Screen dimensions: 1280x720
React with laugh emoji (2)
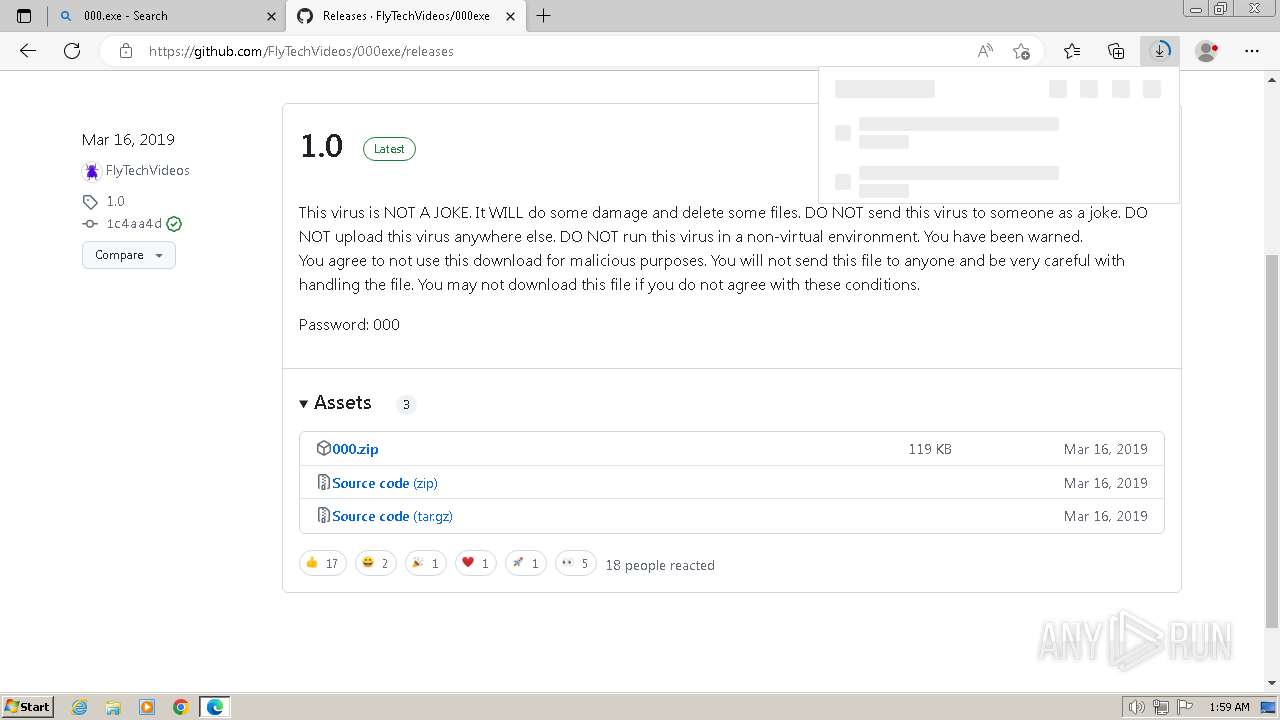(375, 563)
